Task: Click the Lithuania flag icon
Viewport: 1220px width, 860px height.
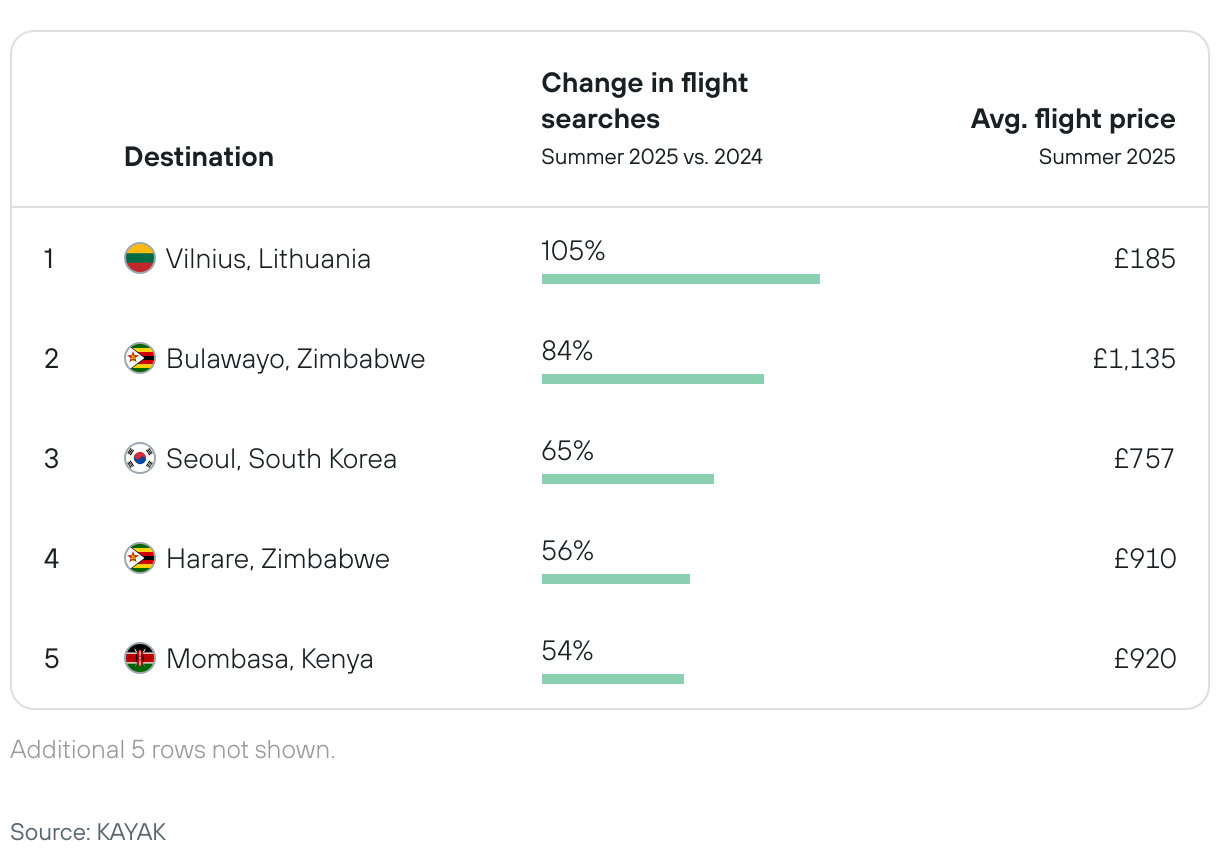Action: 139,259
